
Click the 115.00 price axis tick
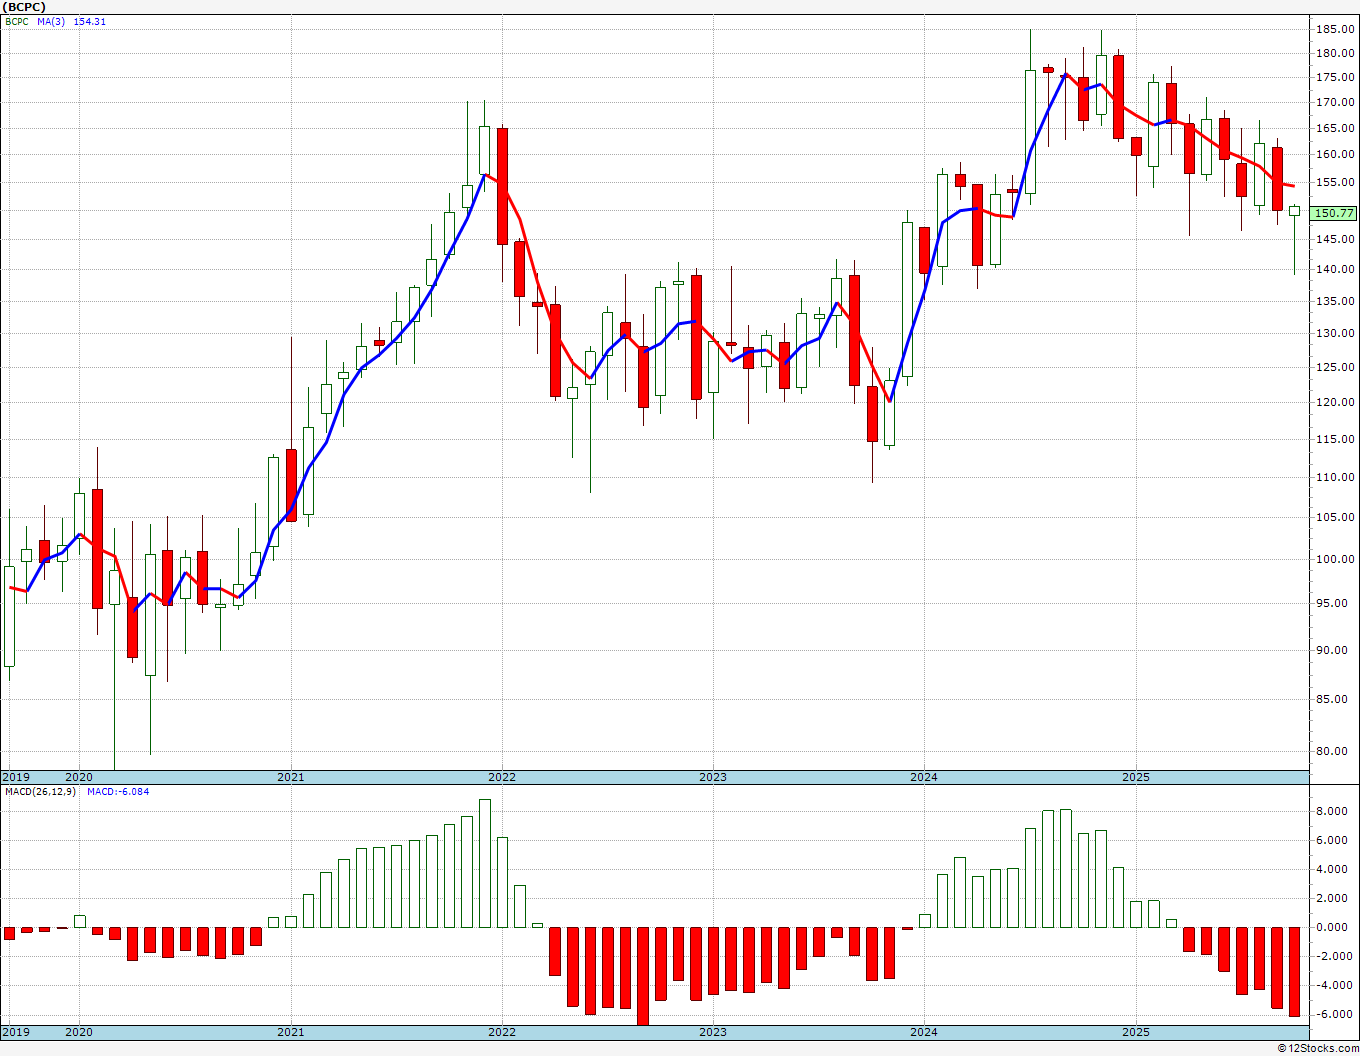(1335, 439)
